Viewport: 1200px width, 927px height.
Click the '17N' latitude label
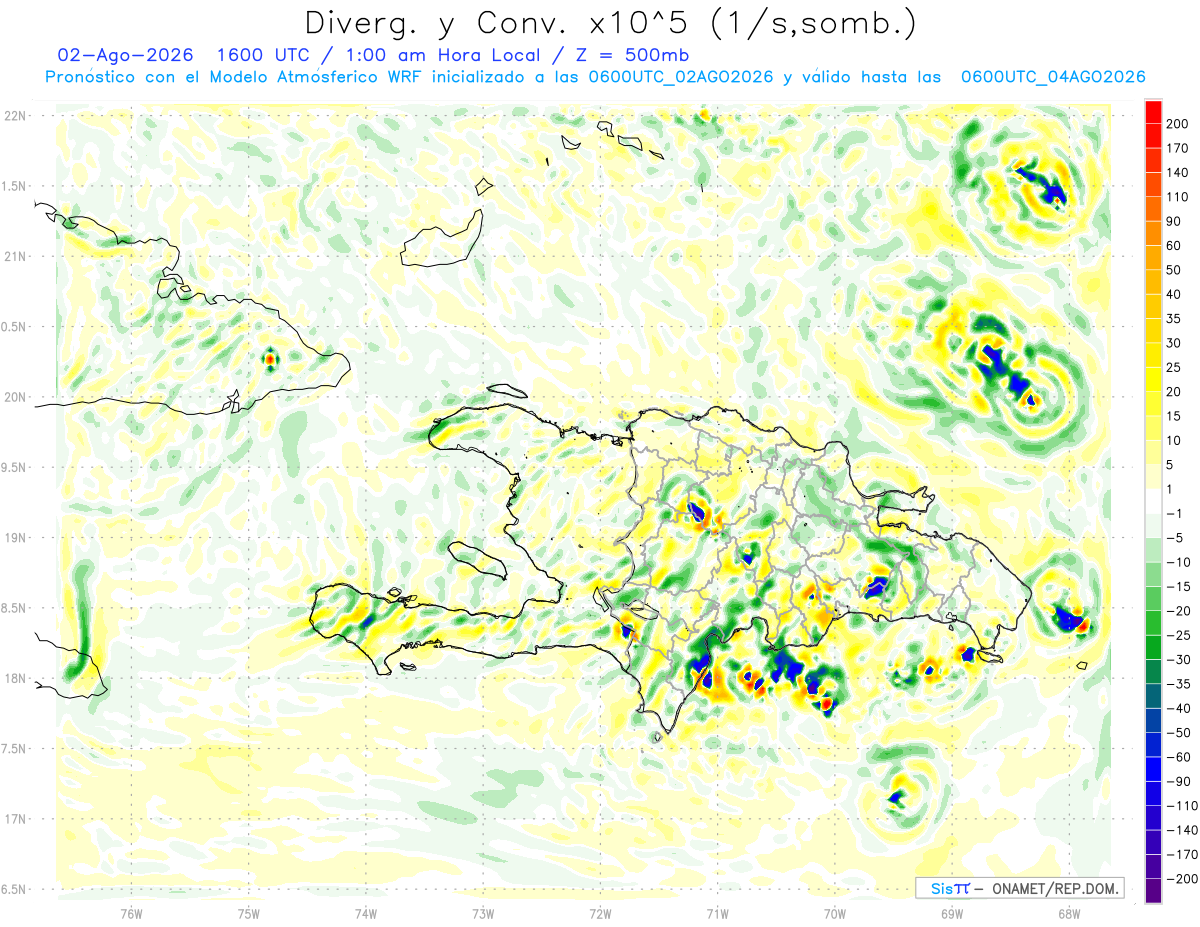point(15,819)
